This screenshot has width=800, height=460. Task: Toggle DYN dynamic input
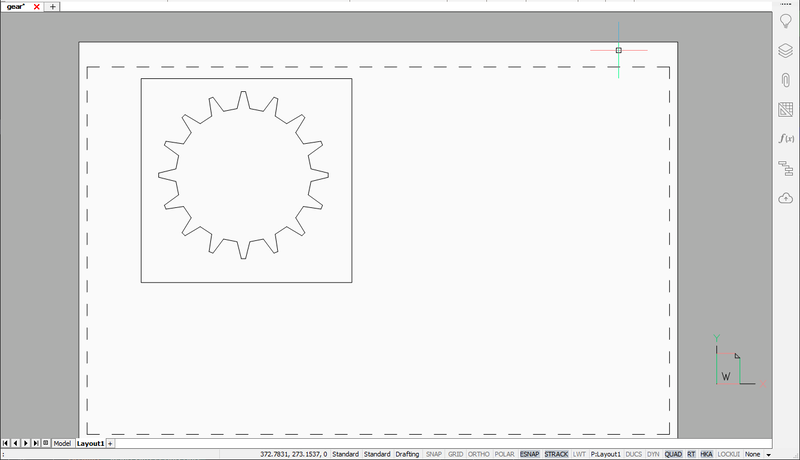coord(653,454)
